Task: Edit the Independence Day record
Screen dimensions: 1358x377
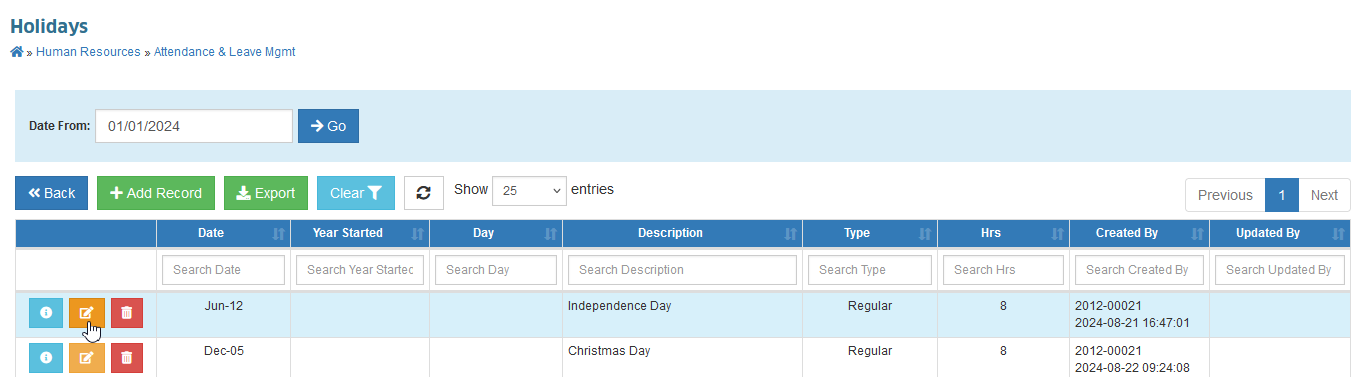Action: tap(86, 313)
